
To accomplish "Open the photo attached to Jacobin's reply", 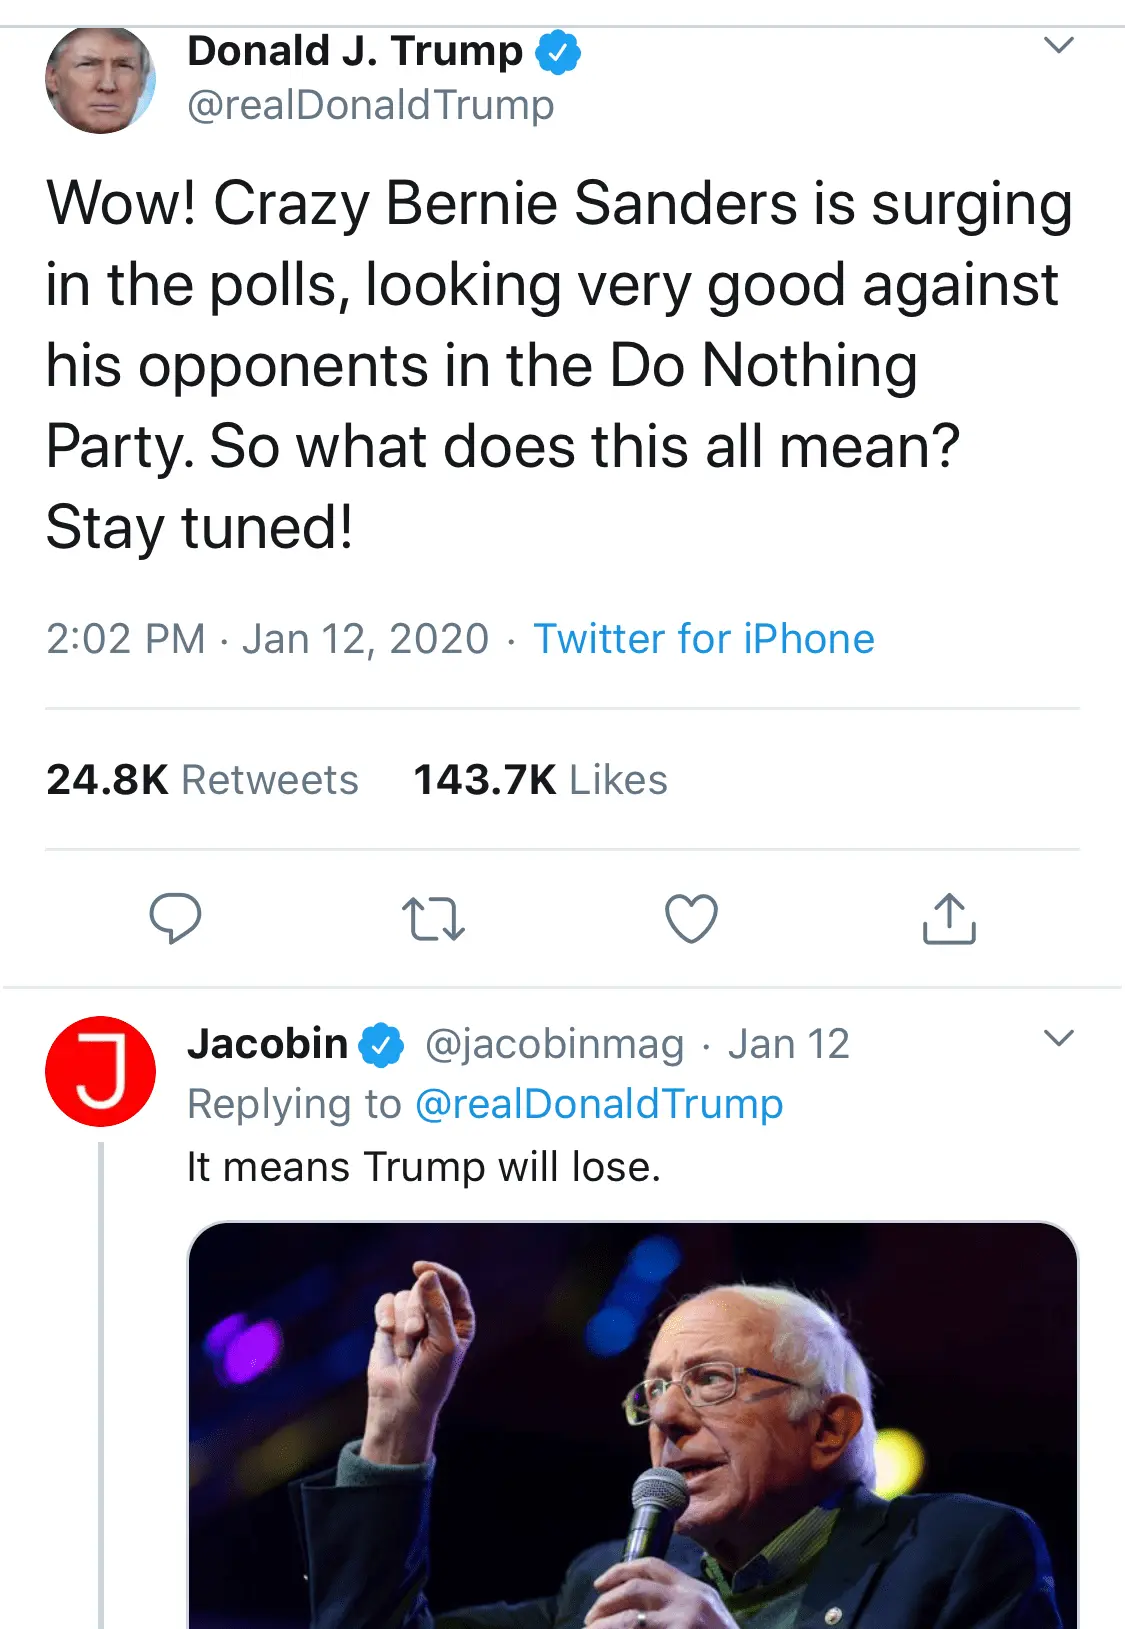I will 632,1425.
